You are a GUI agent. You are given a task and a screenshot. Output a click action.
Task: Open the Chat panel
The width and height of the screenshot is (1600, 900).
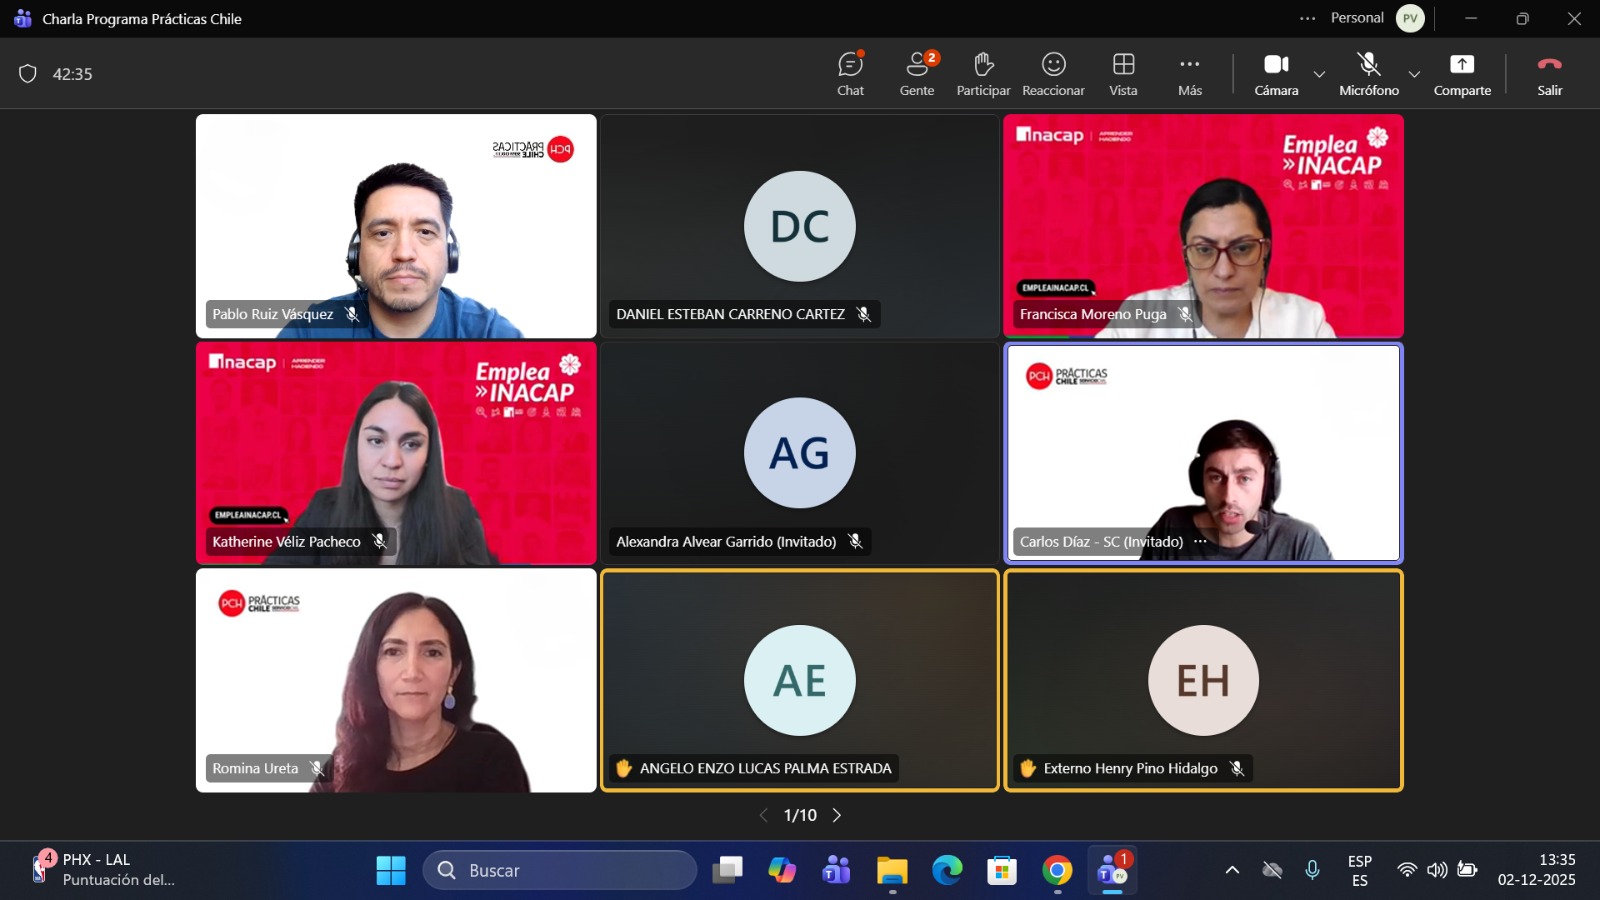850,74
